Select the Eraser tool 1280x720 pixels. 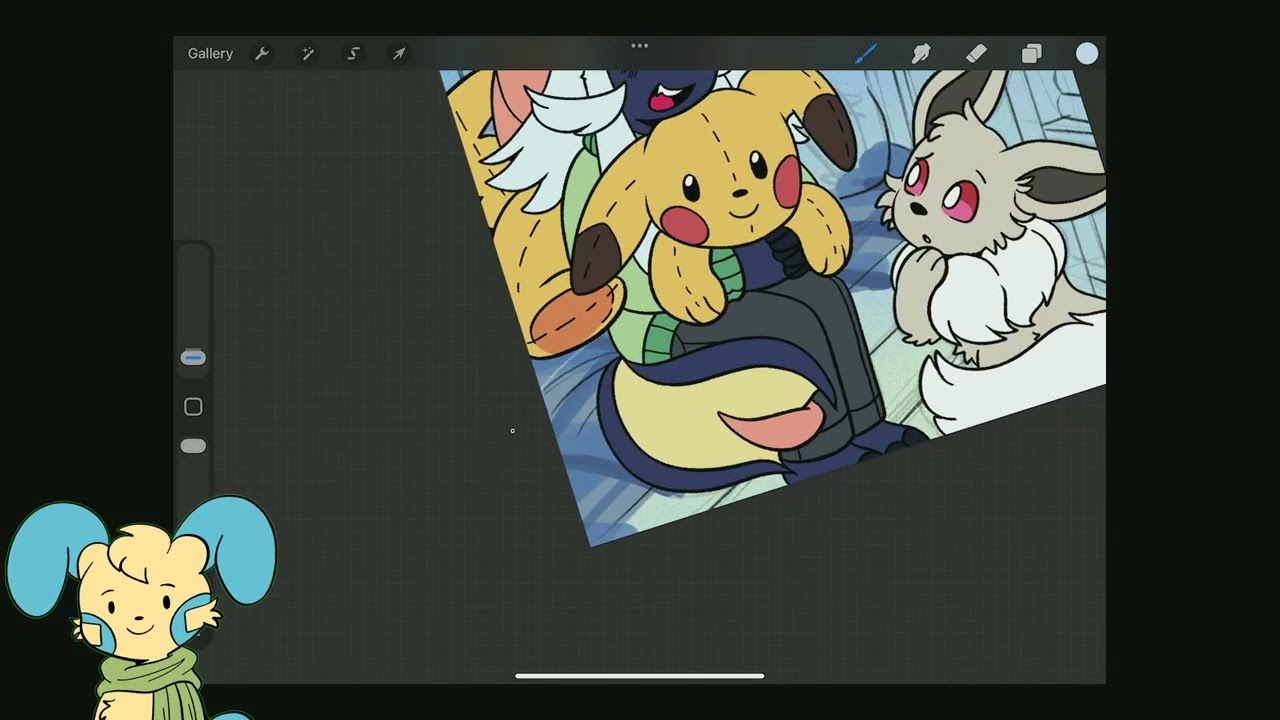tap(976, 53)
